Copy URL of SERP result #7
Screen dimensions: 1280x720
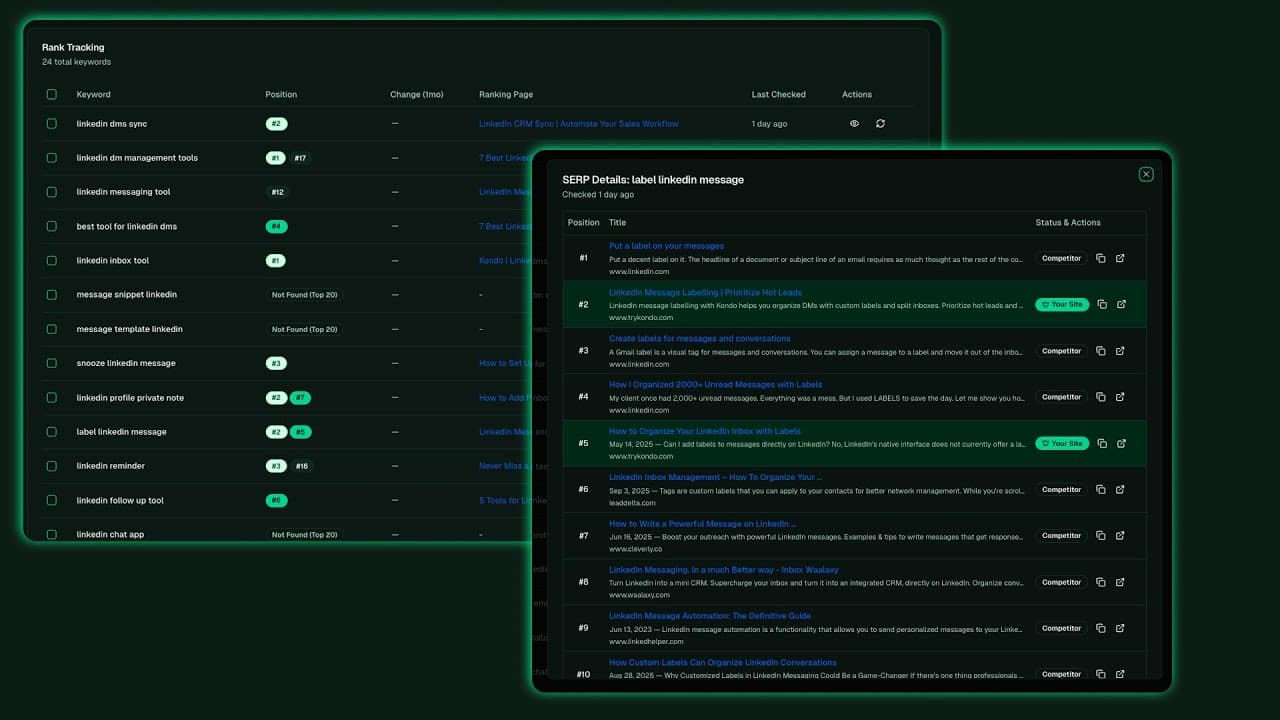point(1100,536)
